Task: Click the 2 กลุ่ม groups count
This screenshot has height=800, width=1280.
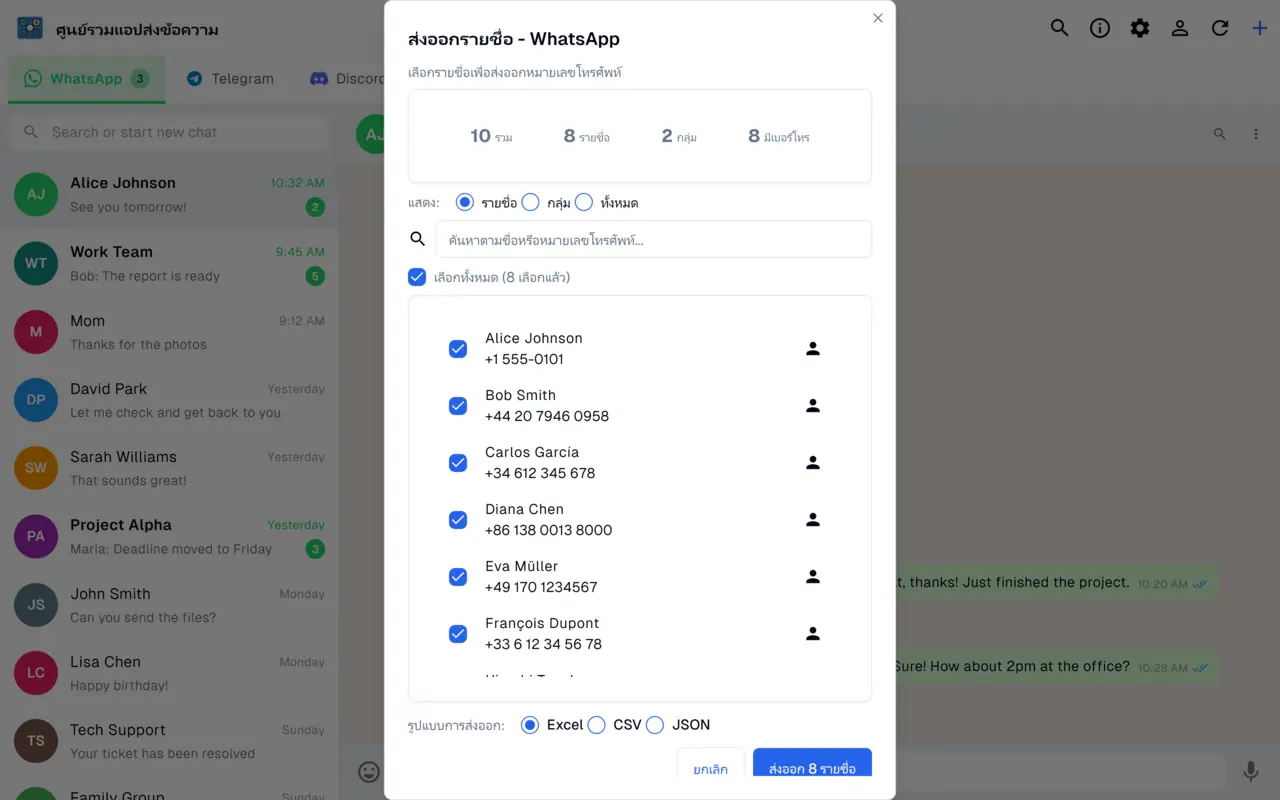Action: pyautogui.click(x=679, y=136)
